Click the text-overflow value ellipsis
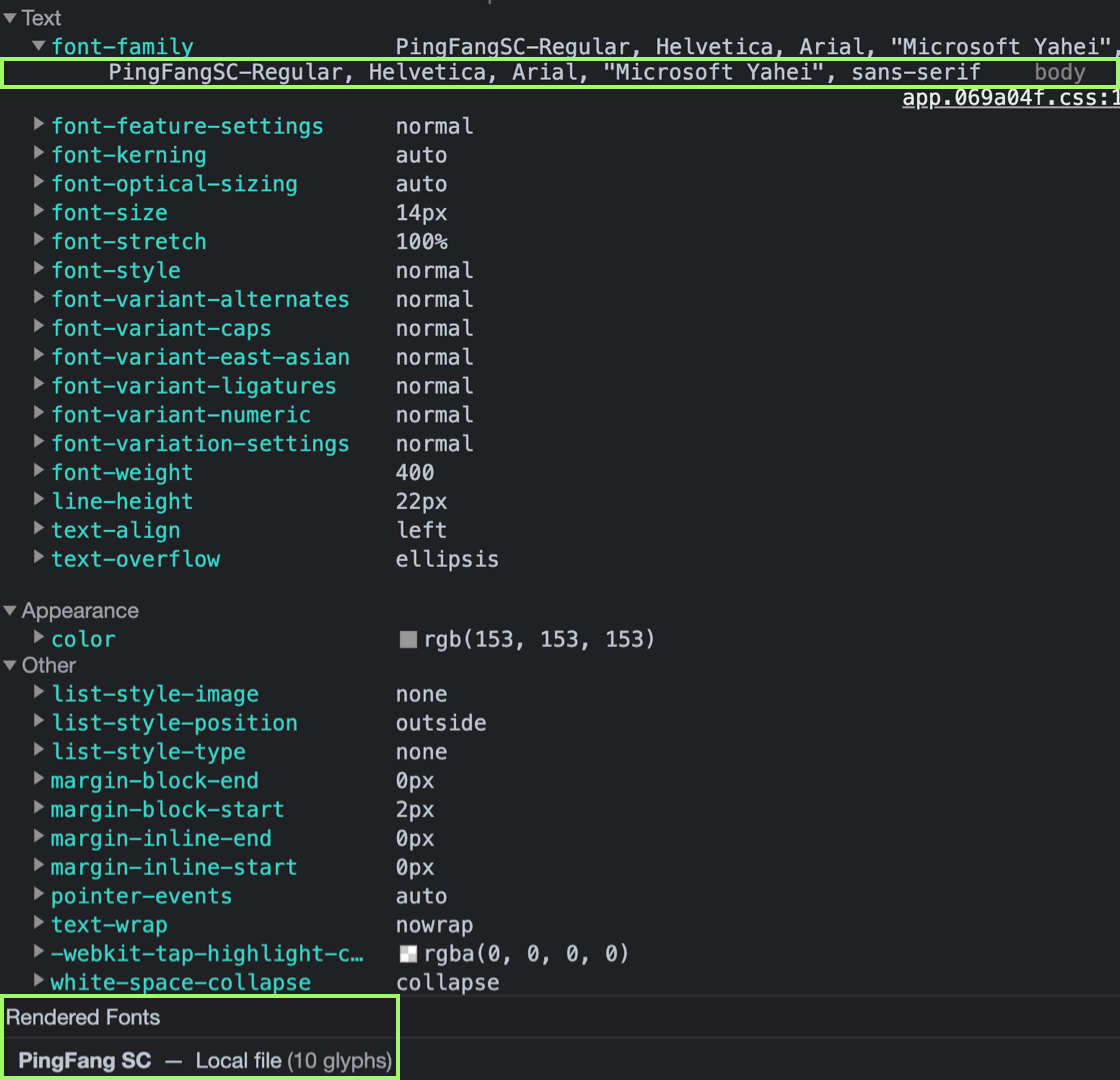 [447, 559]
